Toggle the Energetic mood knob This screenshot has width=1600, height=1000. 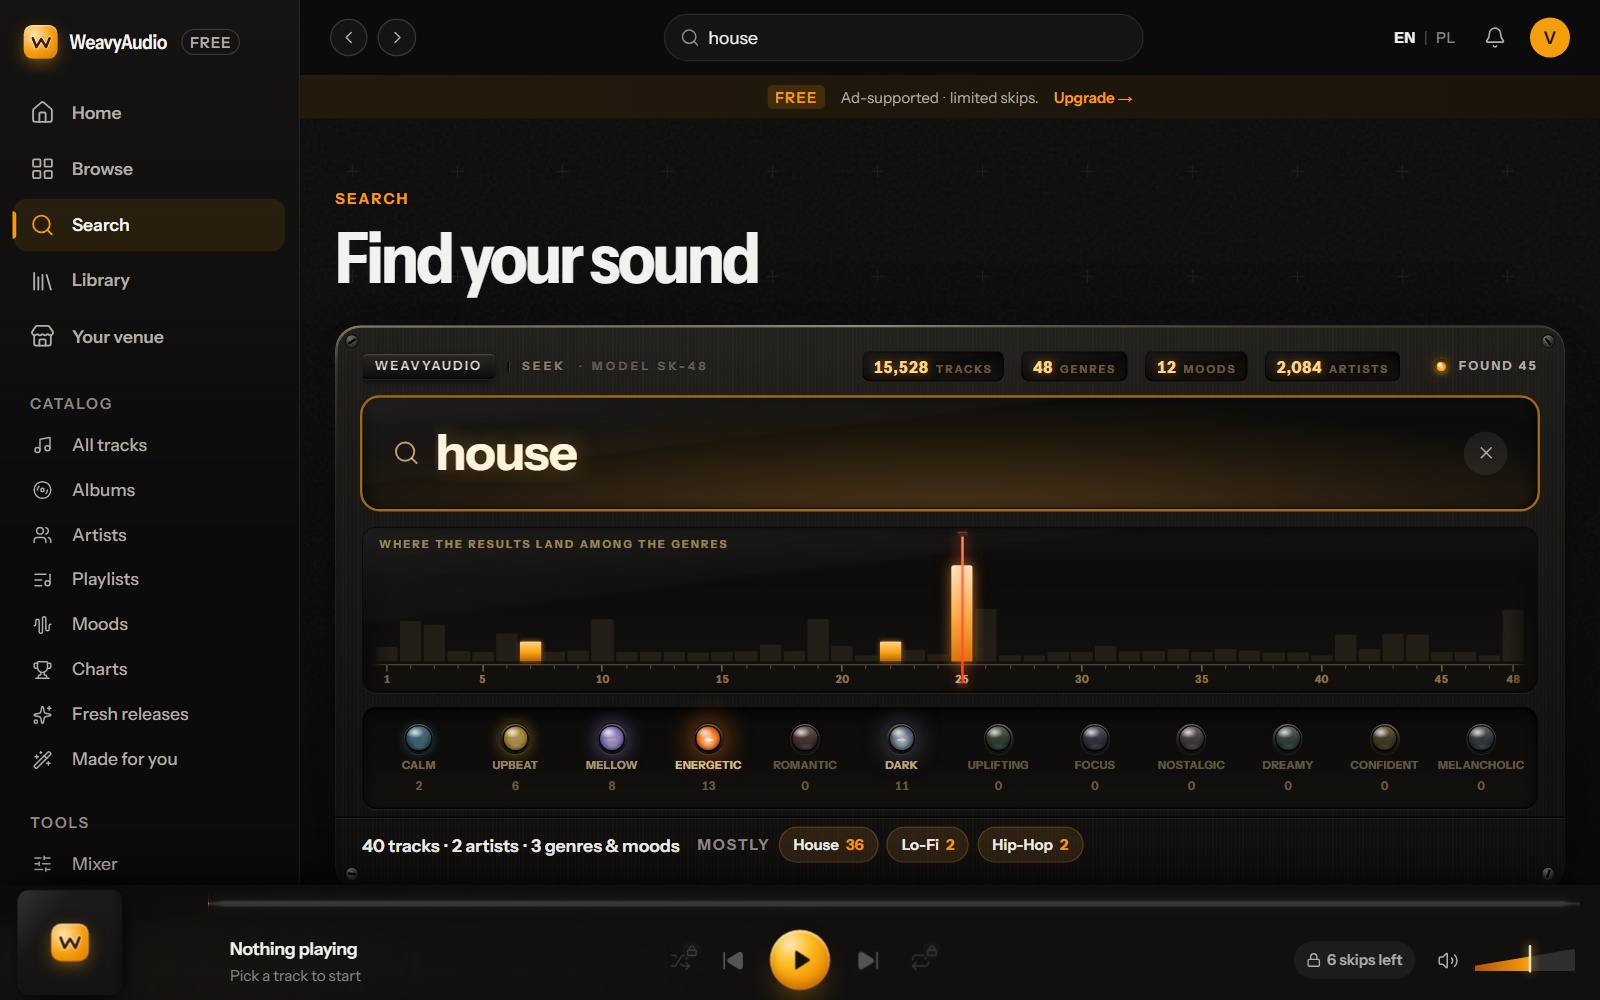[708, 739]
